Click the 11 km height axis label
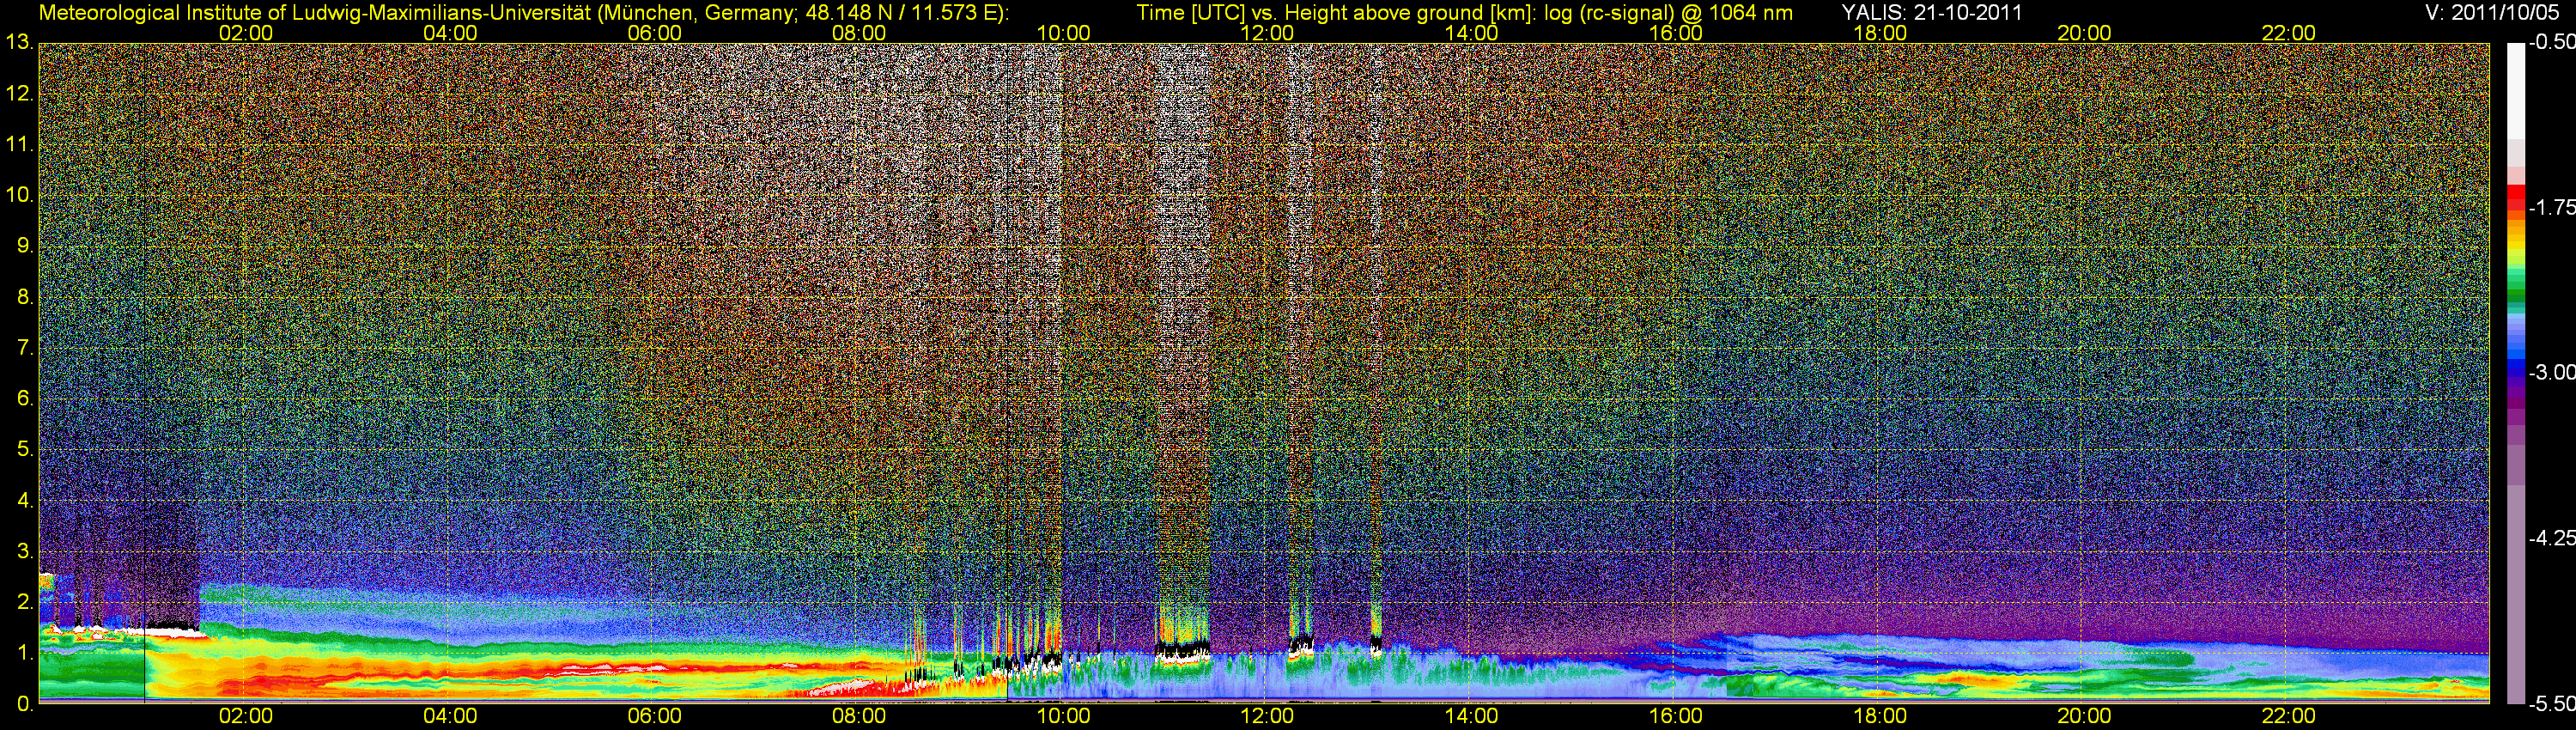The width and height of the screenshot is (2576, 730). [19, 145]
